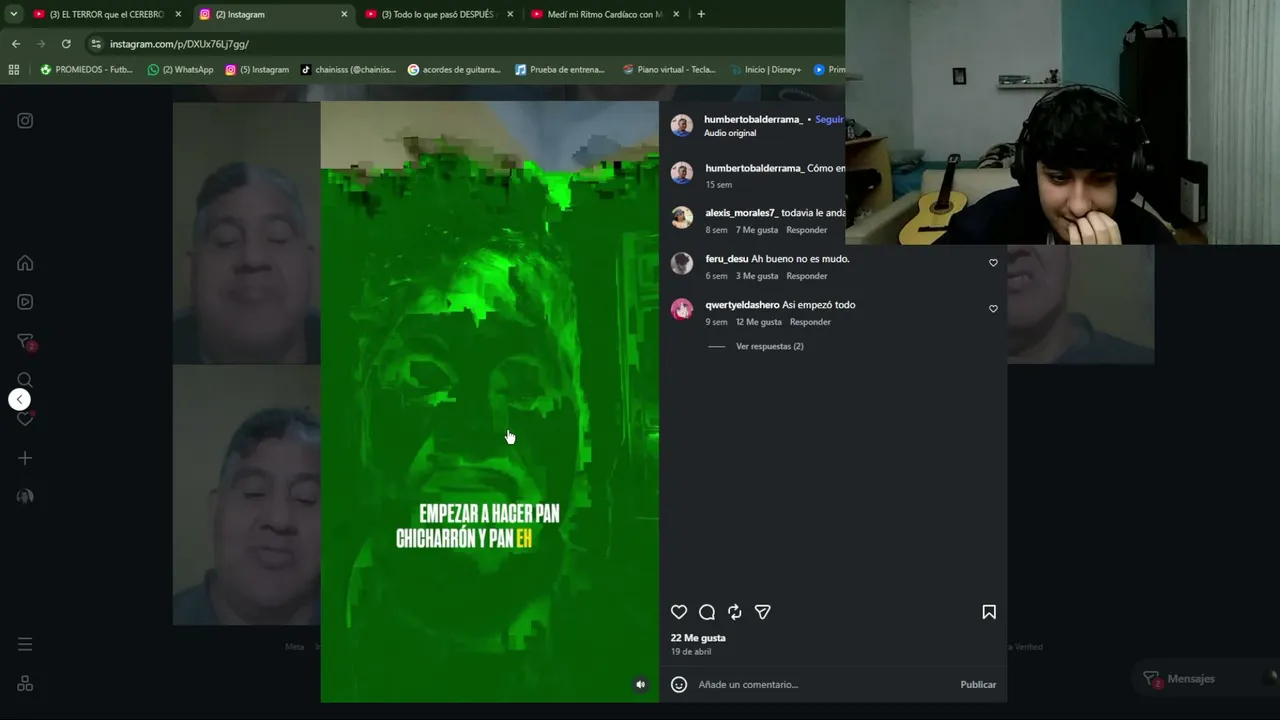Image resolution: width=1280 pixels, height=720 pixels.
Task: Close the "Todo lo que pasó DESPUÉS" tab
Action: coord(510,14)
